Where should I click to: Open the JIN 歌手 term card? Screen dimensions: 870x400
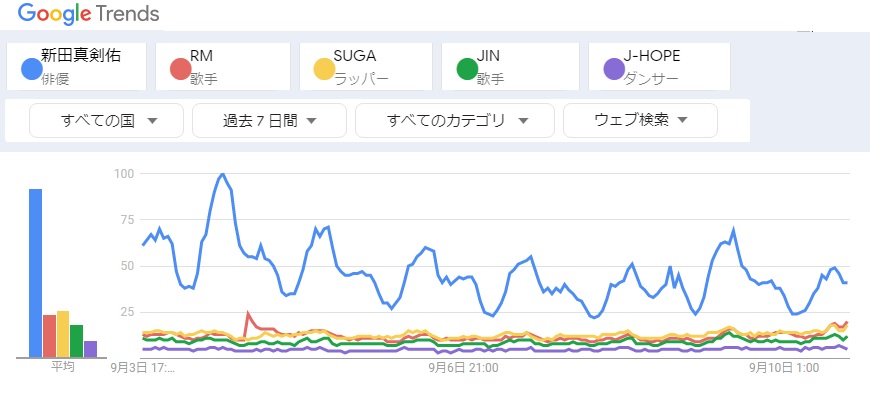point(512,66)
